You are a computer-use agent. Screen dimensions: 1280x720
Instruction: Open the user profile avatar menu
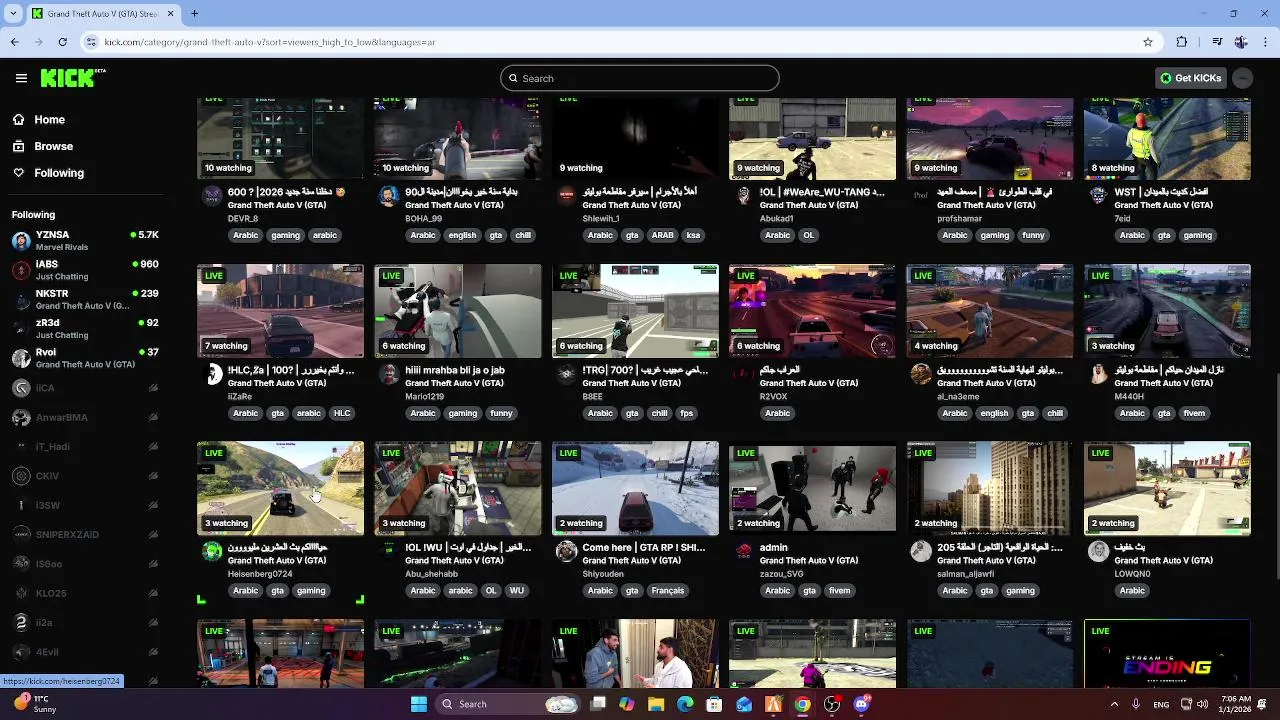(x=1242, y=78)
